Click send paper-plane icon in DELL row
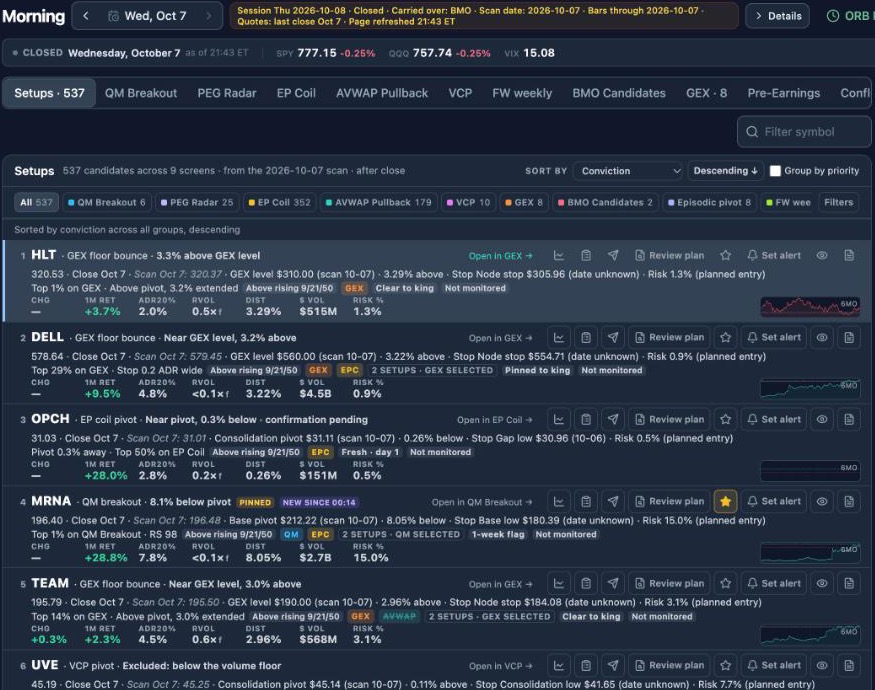 click(x=613, y=338)
